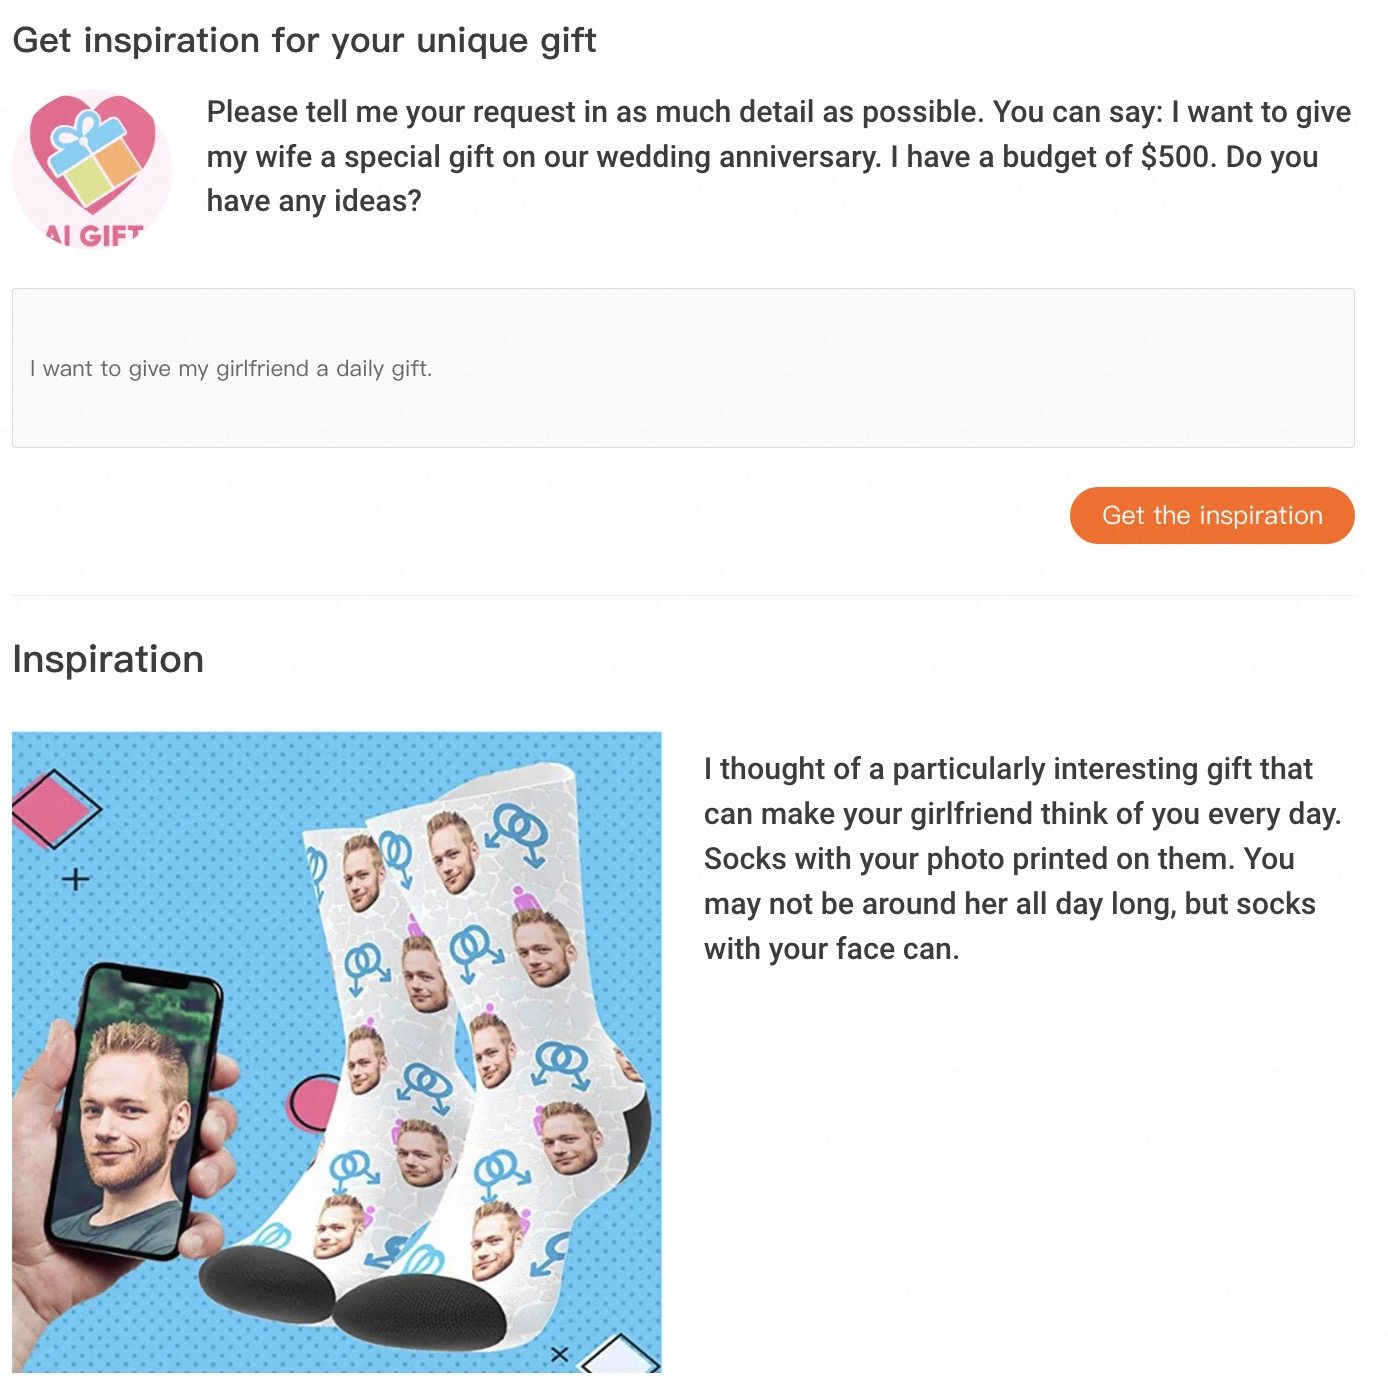
Task: Open the custom face socks product image
Action: pos(337,1051)
